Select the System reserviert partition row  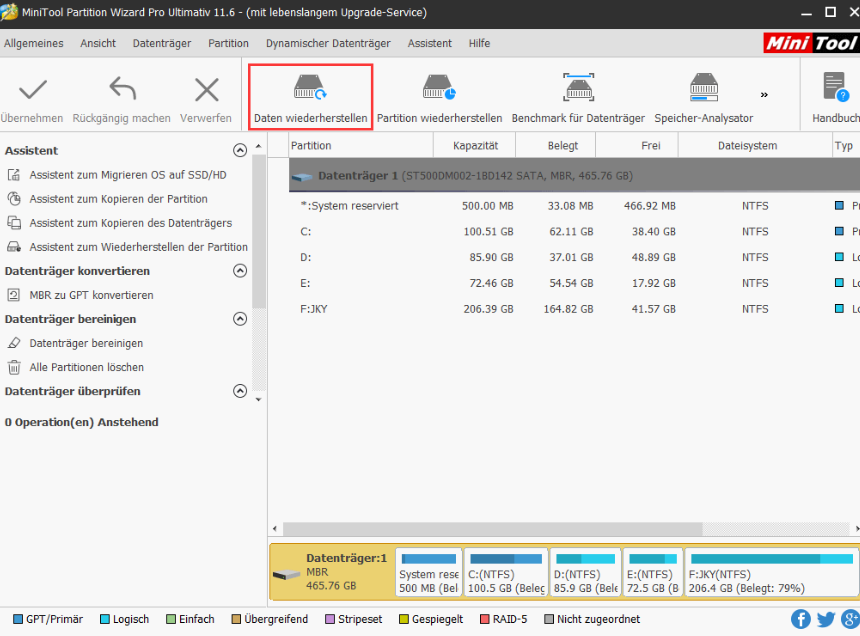point(574,206)
